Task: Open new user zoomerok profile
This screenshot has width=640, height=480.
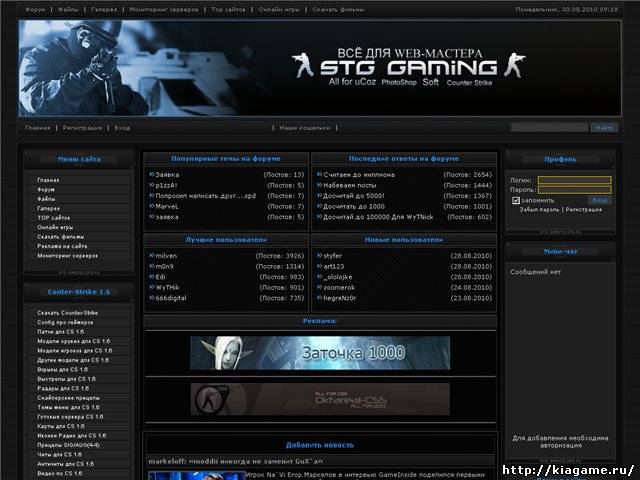Action: tap(339, 288)
